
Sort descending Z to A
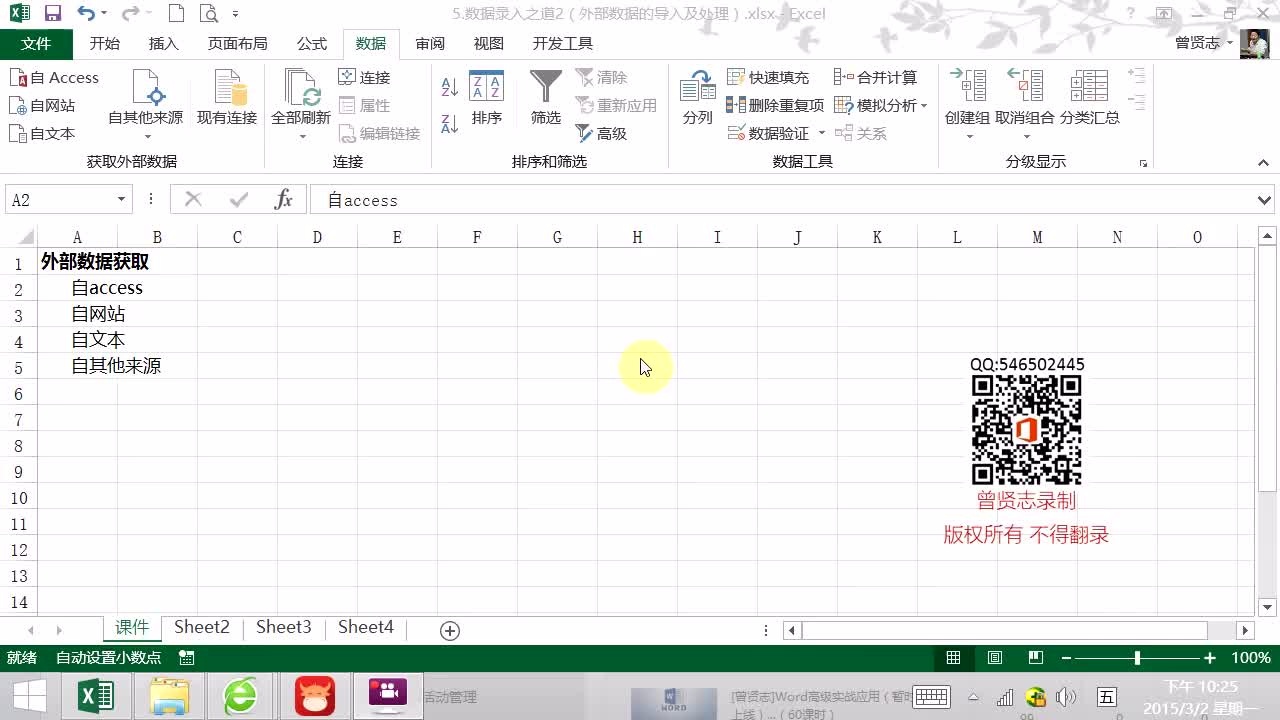pyautogui.click(x=450, y=123)
